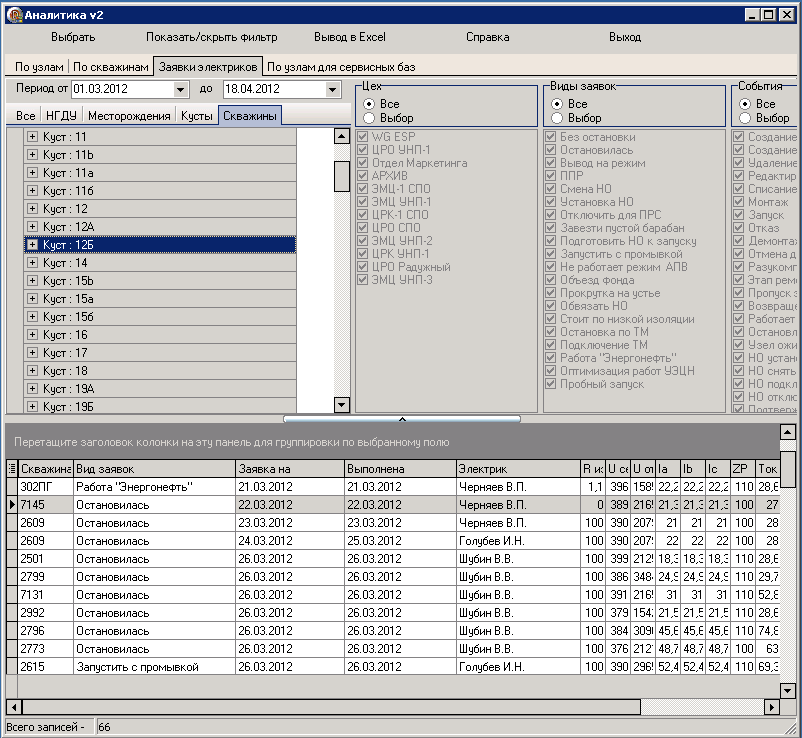Expand the Куст : 12А tree node
Screen dimensions: 802x738
click(x=32, y=227)
